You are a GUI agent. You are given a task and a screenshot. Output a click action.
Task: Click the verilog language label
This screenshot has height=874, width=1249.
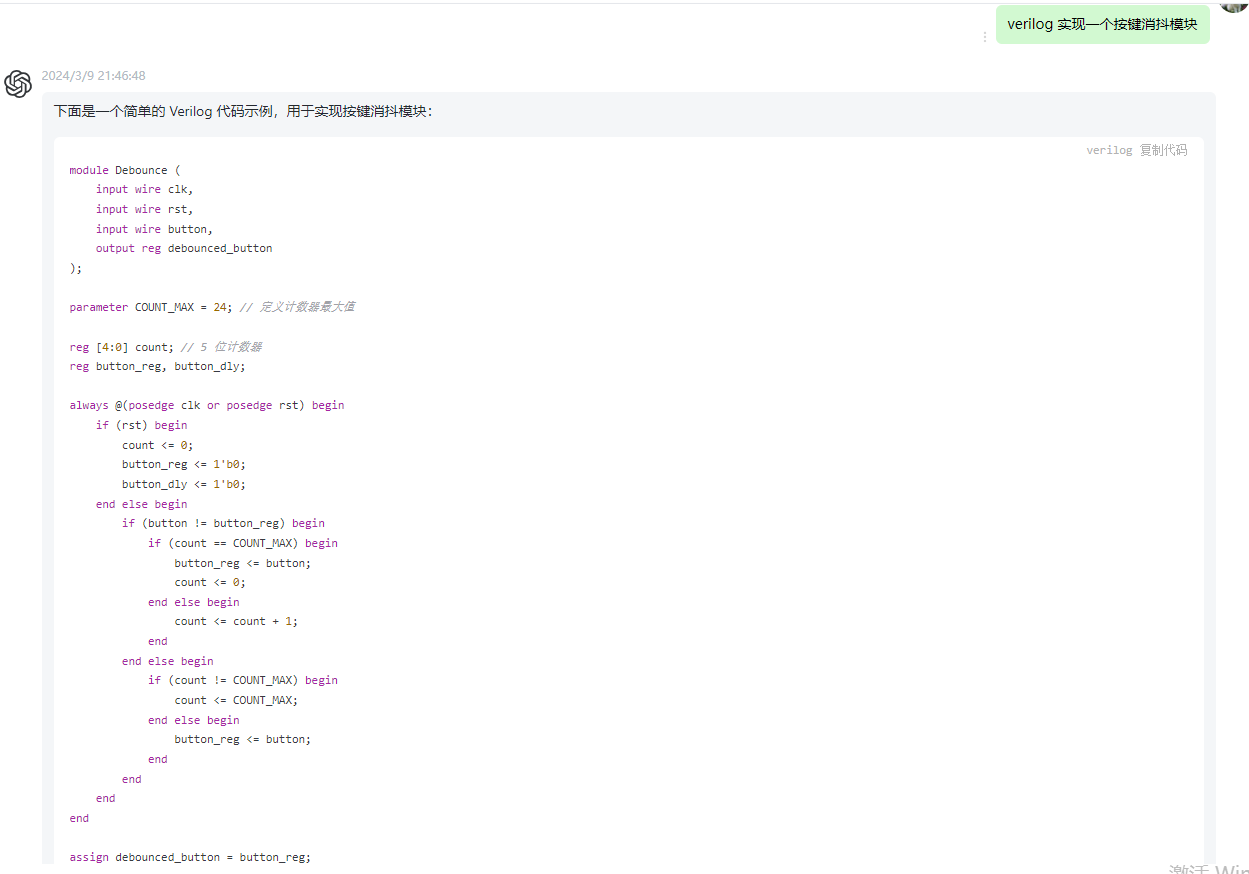point(1109,150)
